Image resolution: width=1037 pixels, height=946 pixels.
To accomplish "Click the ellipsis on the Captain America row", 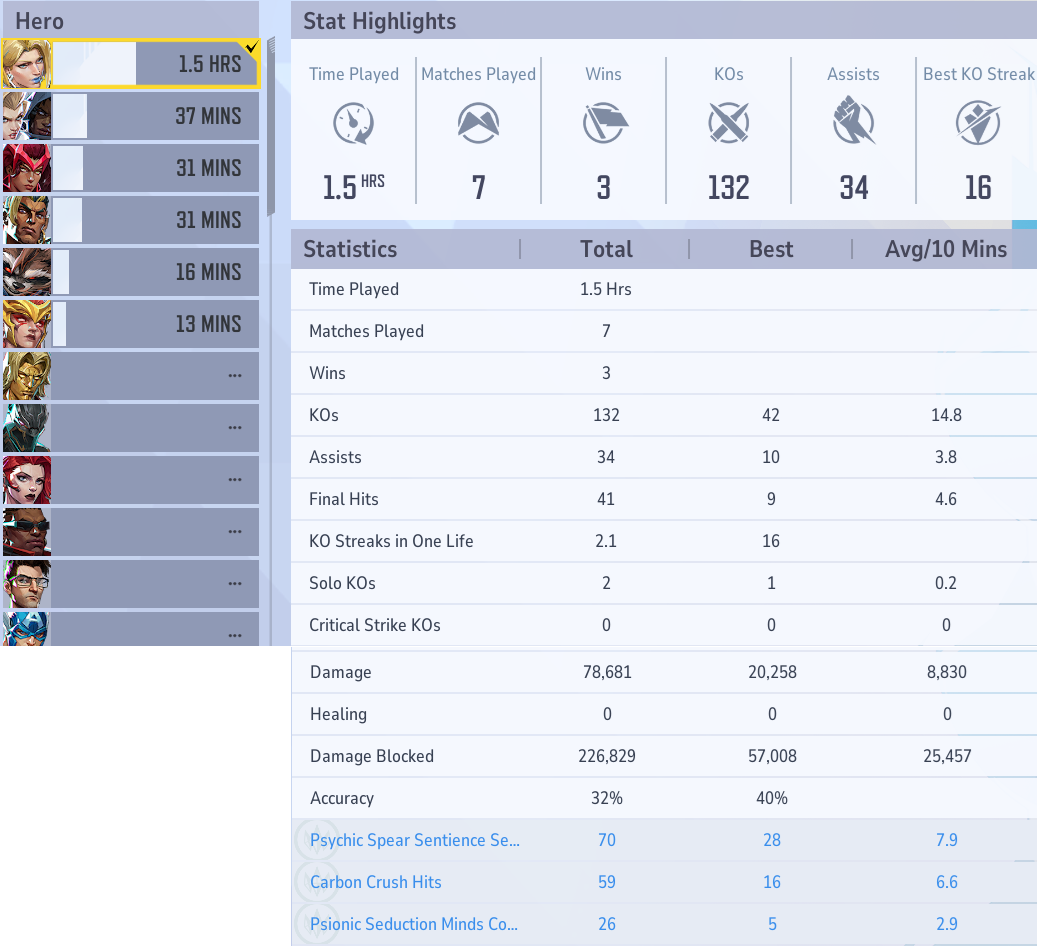I will [235, 636].
